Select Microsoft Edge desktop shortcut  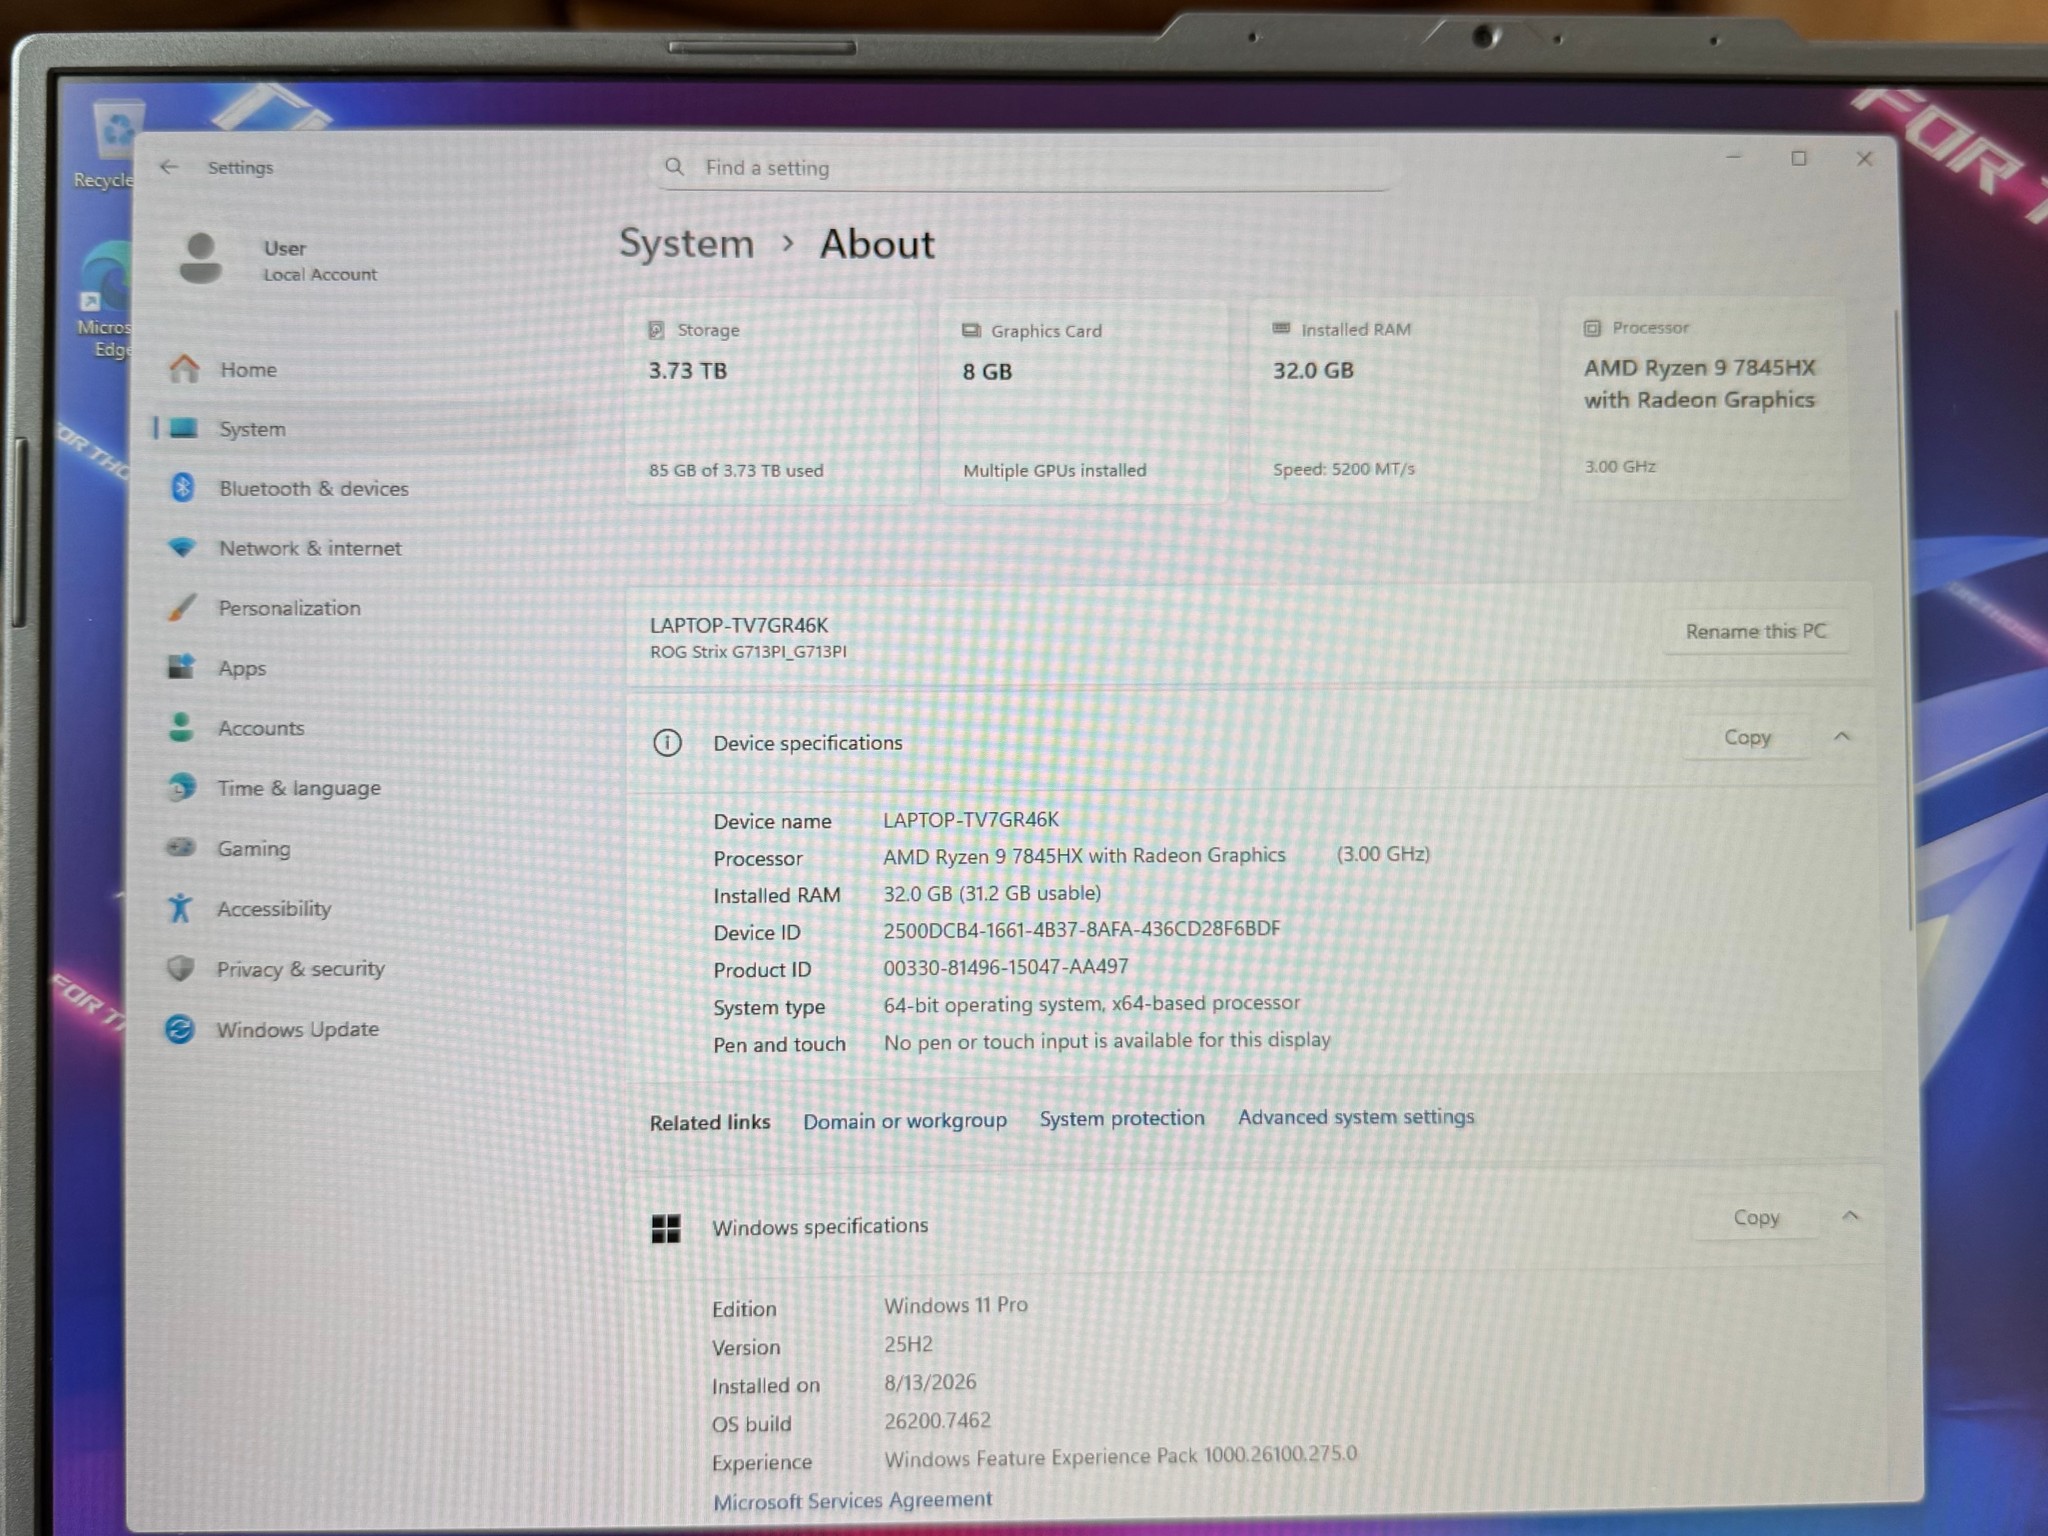click(105, 300)
